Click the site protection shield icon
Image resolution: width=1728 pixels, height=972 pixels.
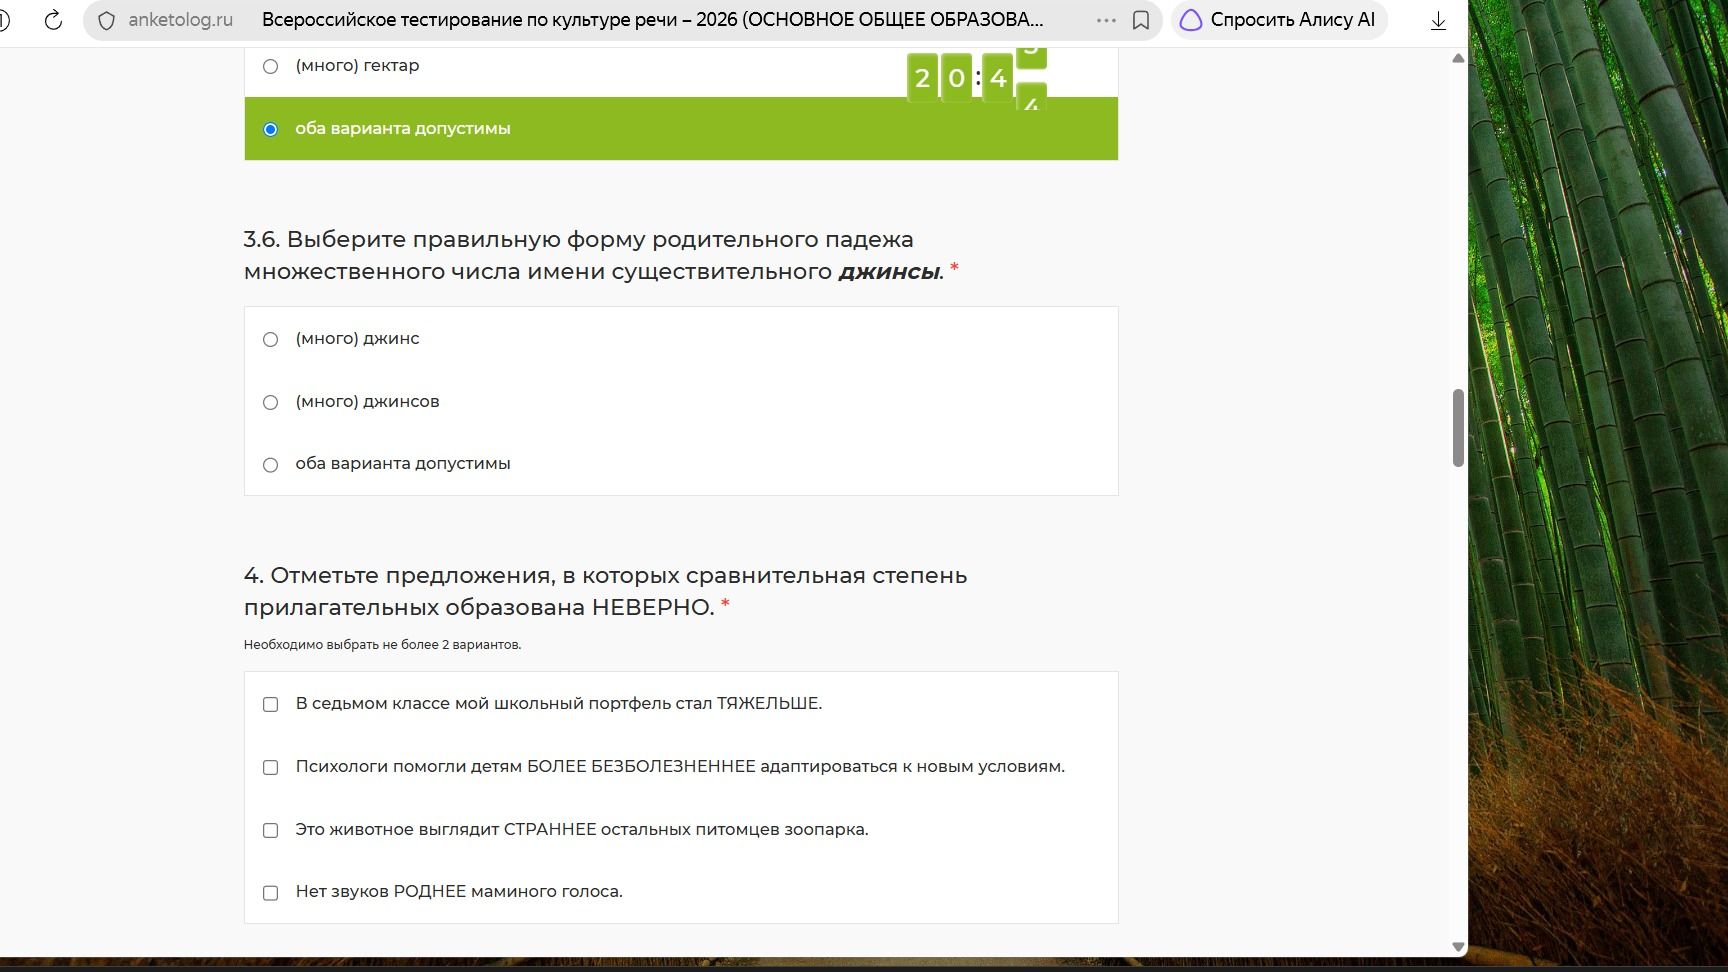click(107, 20)
